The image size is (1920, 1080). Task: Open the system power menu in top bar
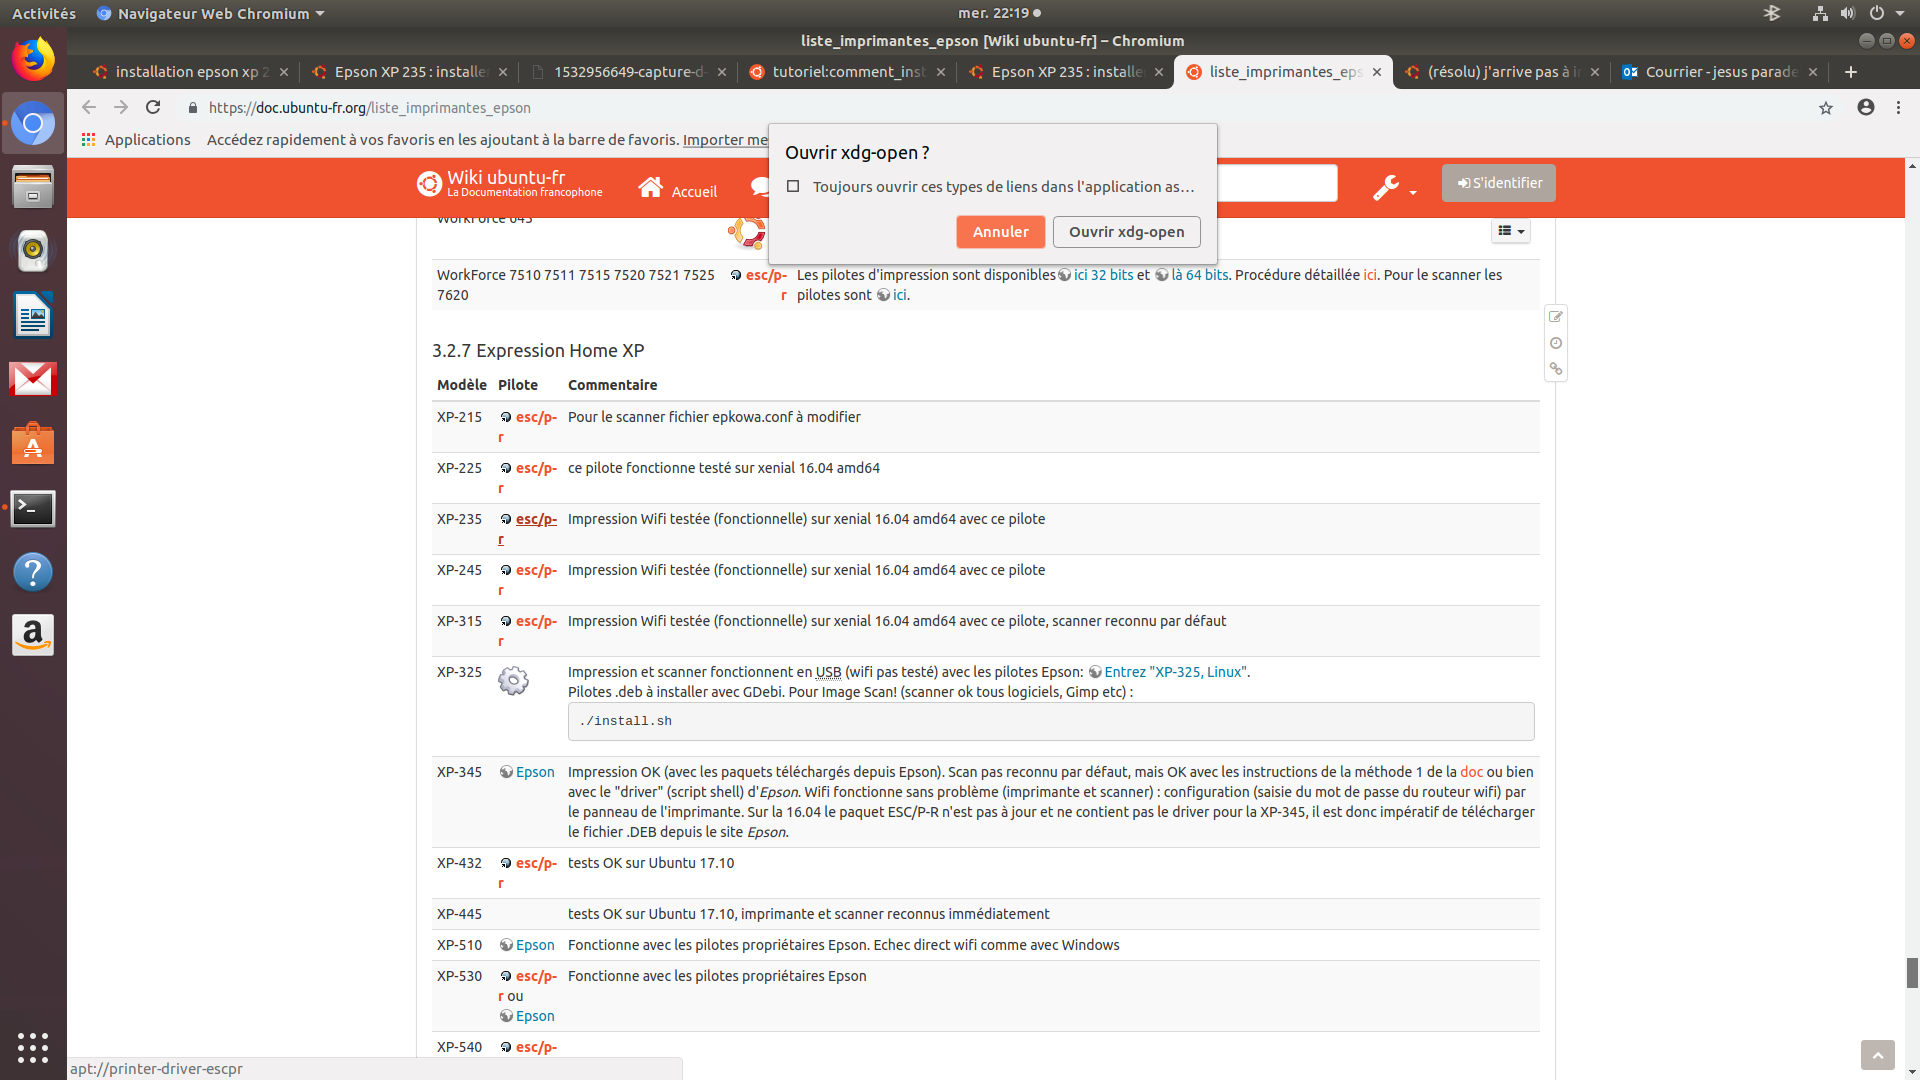[x=1885, y=13]
